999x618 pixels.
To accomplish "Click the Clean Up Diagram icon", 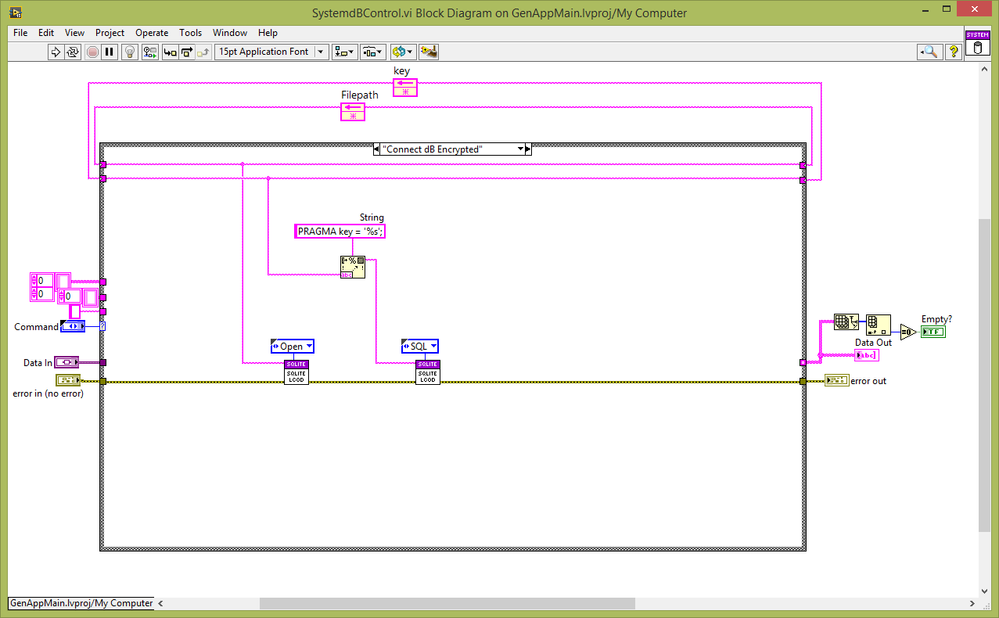I will pyautogui.click(x=429, y=51).
